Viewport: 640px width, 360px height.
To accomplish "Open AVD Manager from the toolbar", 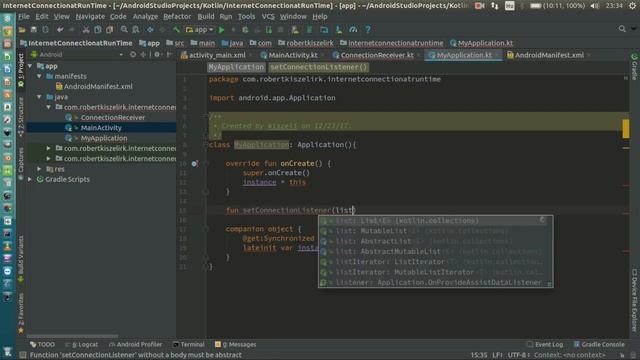I will (295, 29).
